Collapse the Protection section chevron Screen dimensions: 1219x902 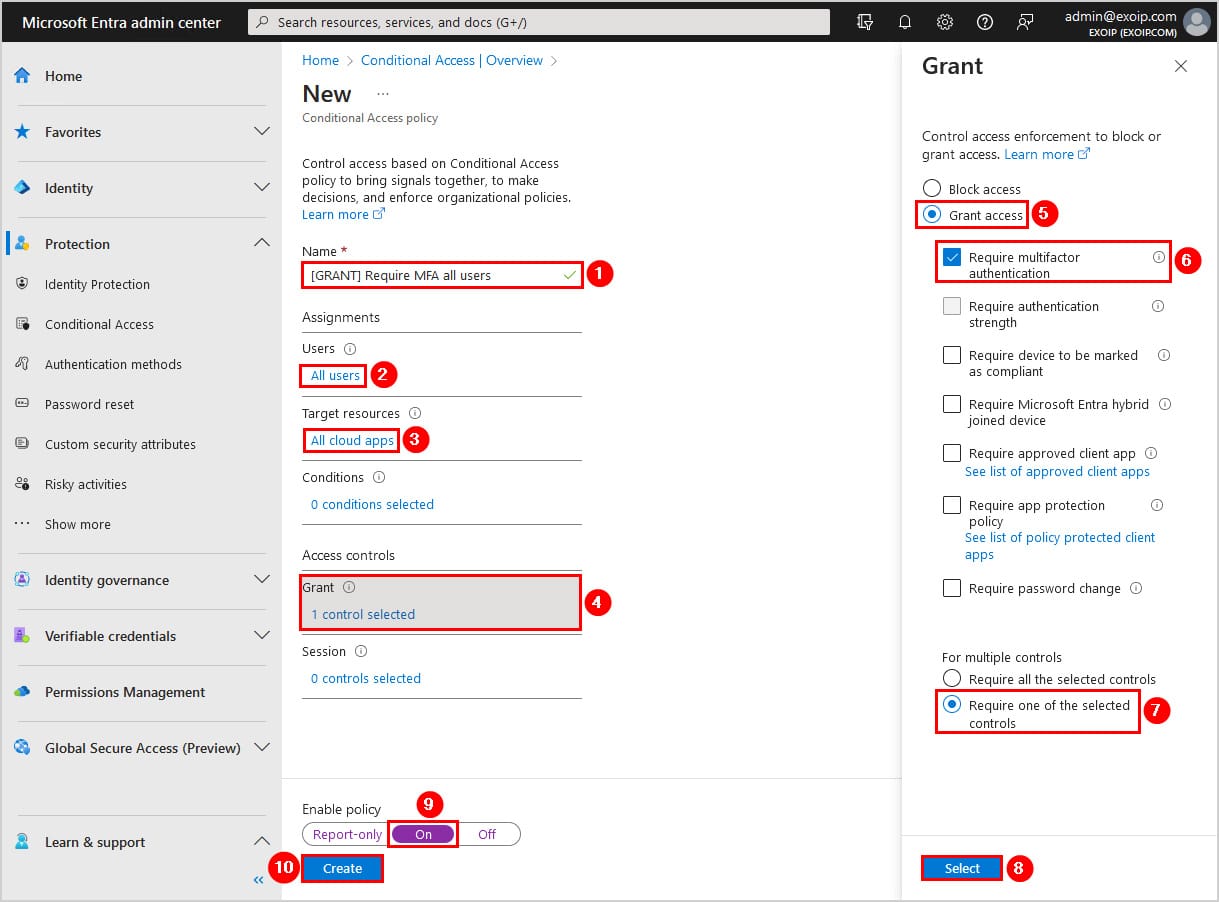coord(262,244)
